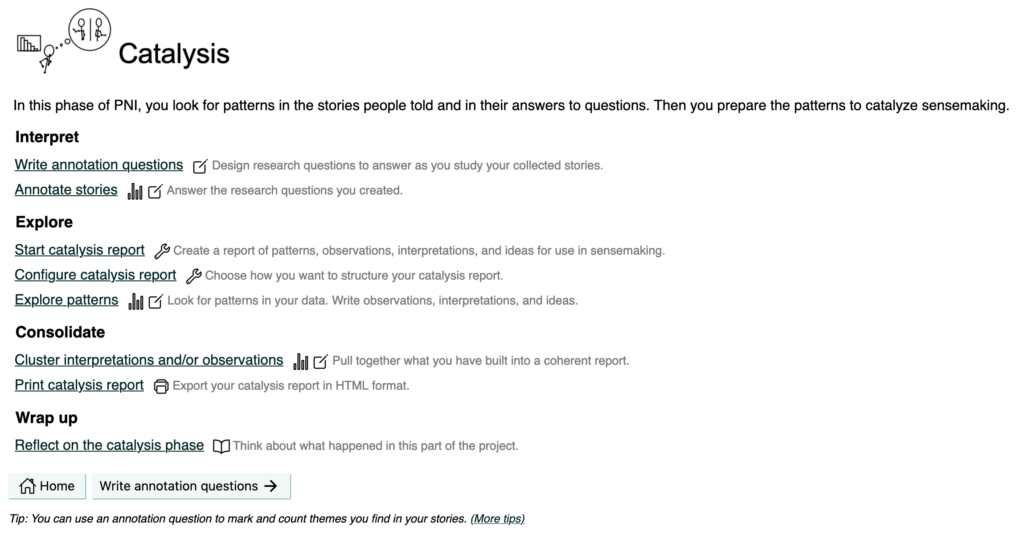
Task: Open Cluster interpretations and/or observations link
Action: (149, 360)
